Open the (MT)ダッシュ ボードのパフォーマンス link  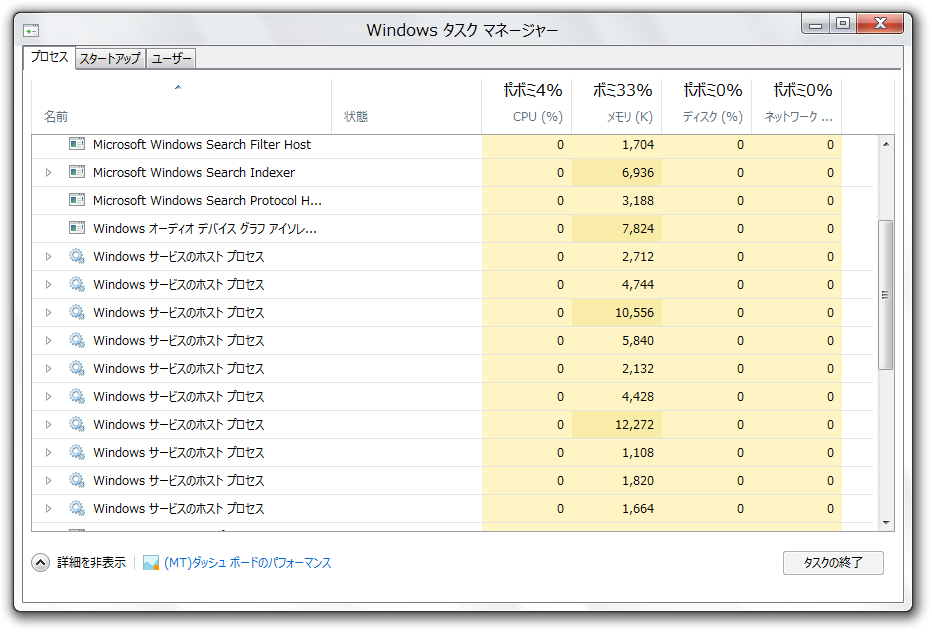click(x=247, y=563)
